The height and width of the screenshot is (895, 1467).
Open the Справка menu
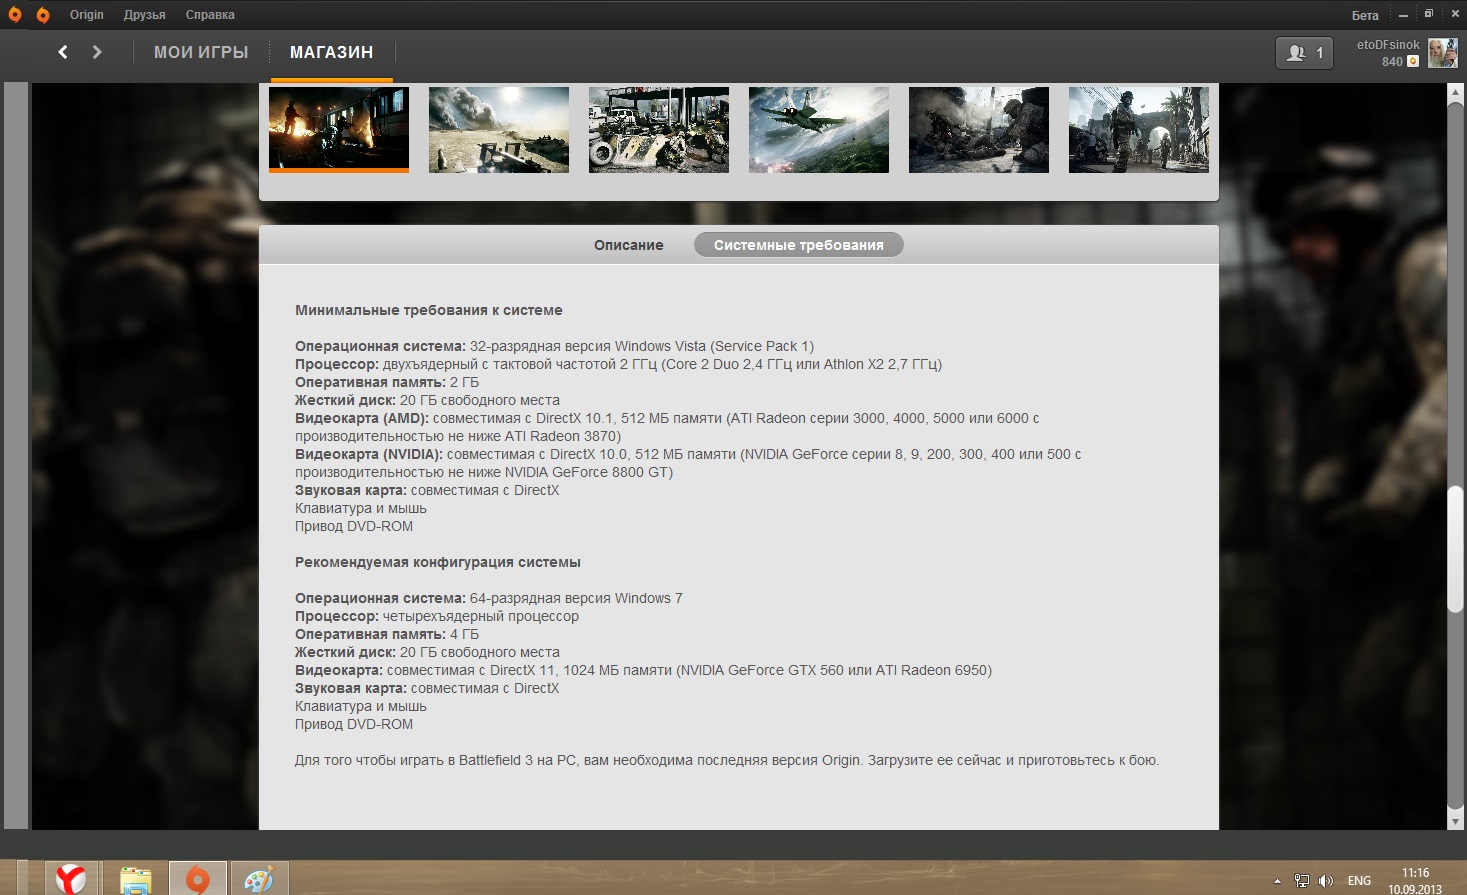pos(210,15)
